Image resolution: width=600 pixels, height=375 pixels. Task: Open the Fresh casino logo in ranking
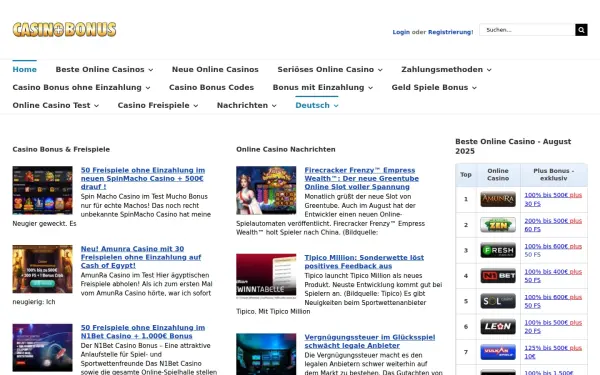[498, 250]
